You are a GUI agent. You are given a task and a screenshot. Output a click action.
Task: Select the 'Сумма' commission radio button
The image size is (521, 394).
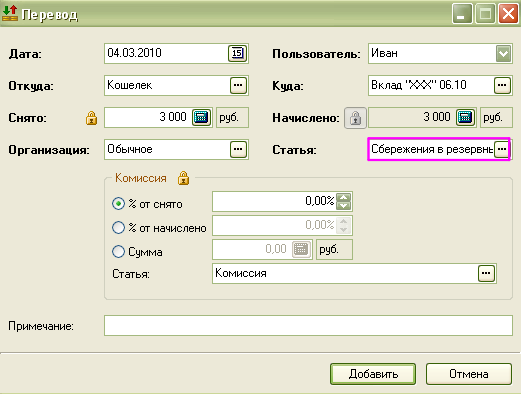coord(118,252)
